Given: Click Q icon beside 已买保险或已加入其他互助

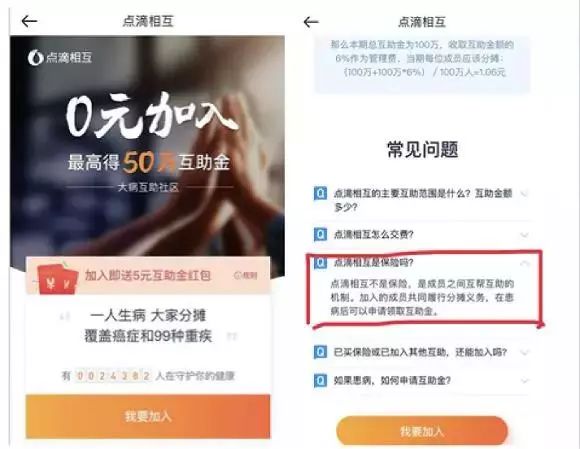Looking at the screenshot, I should [320, 352].
